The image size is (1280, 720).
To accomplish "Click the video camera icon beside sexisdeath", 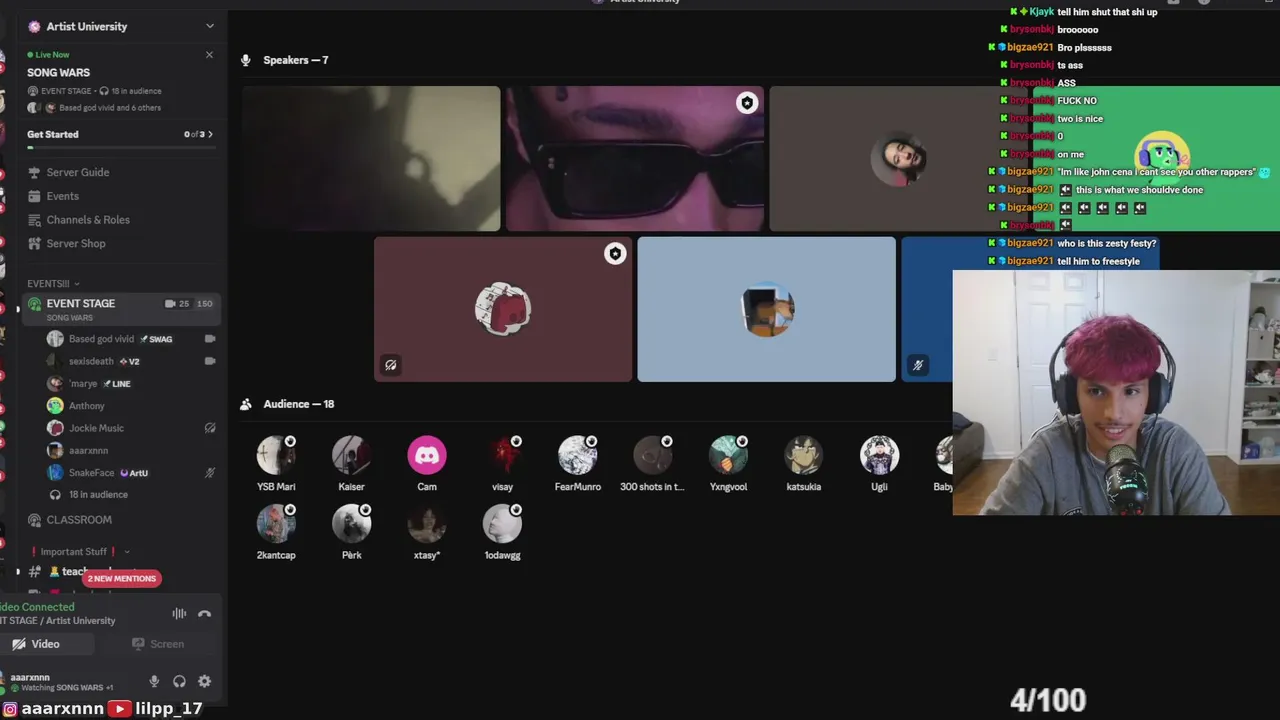I will pos(210,361).
